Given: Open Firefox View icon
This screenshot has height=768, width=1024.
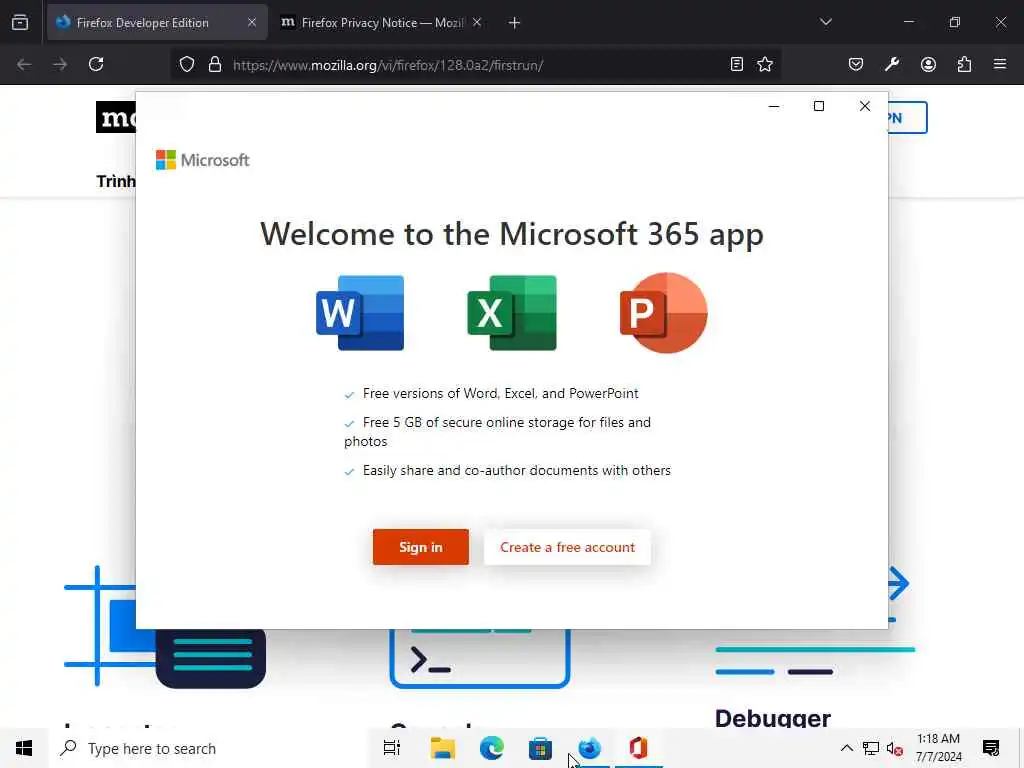Looking at the screenshot, I should tap(20, 22).
